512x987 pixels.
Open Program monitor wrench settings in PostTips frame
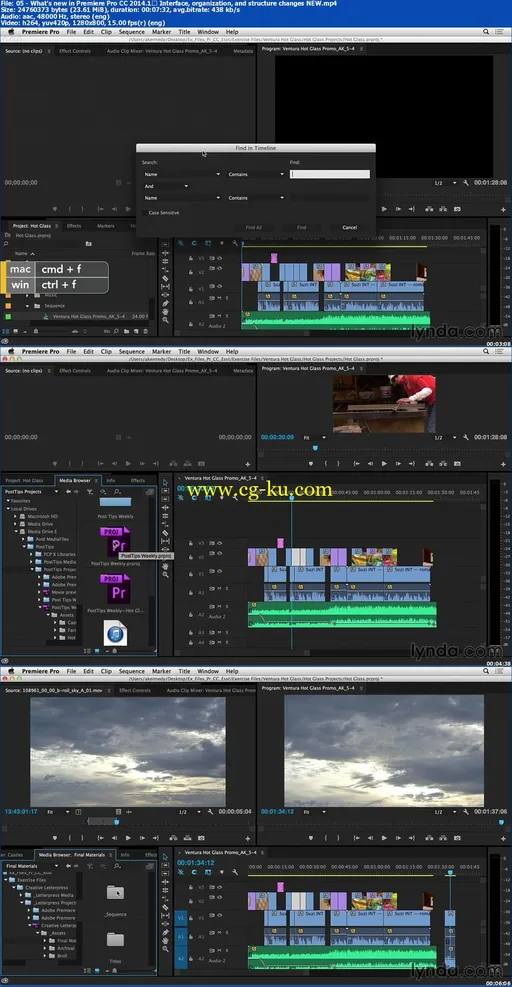(465, 437)
